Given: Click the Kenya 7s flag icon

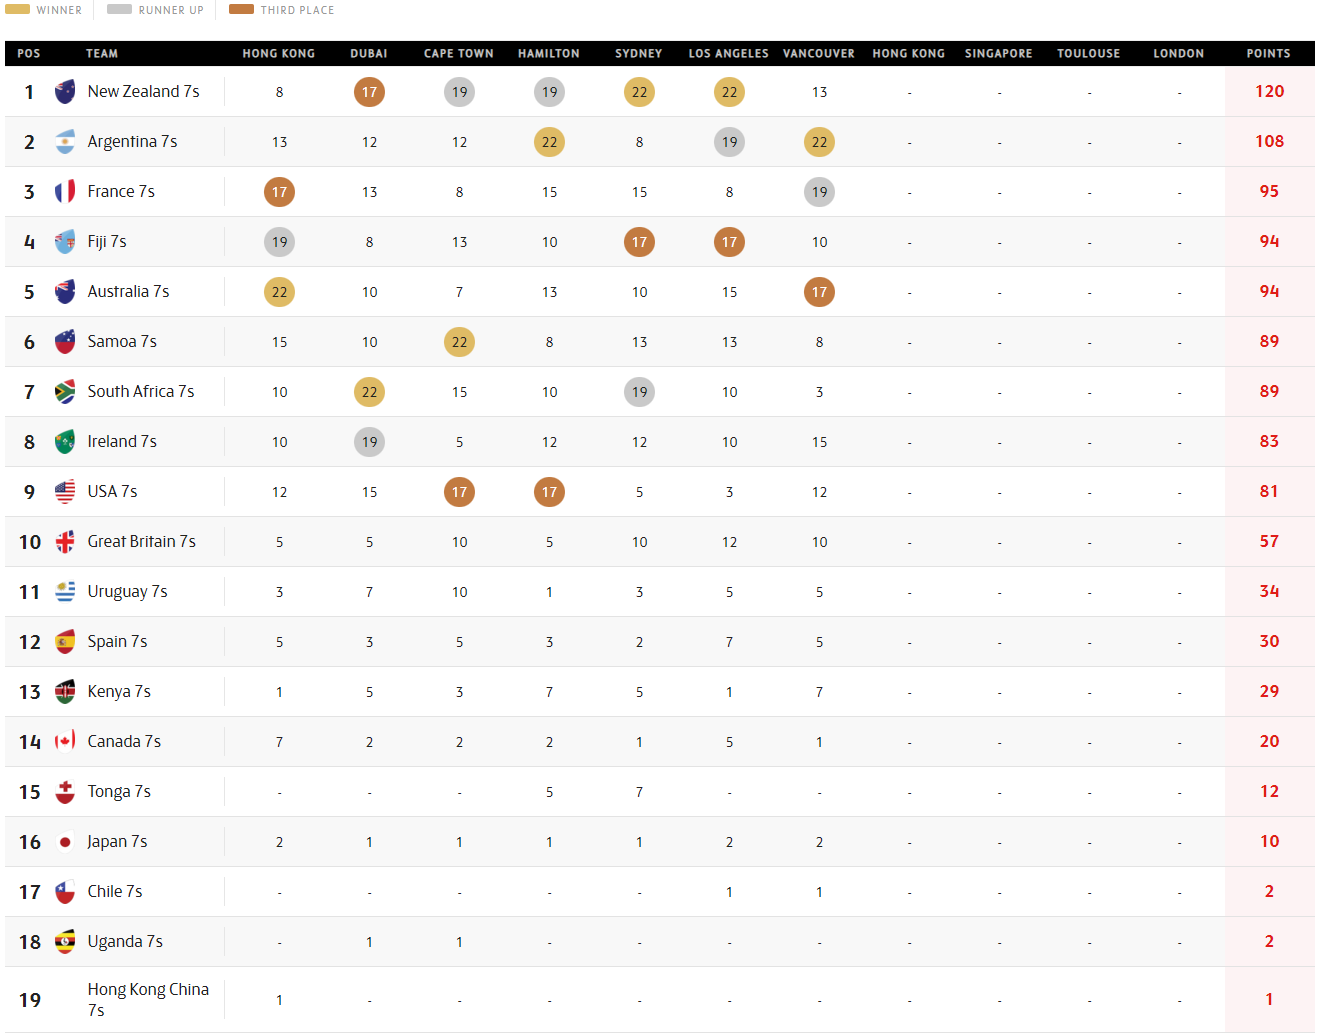Looking at the screenshot, I should point(65,692).
